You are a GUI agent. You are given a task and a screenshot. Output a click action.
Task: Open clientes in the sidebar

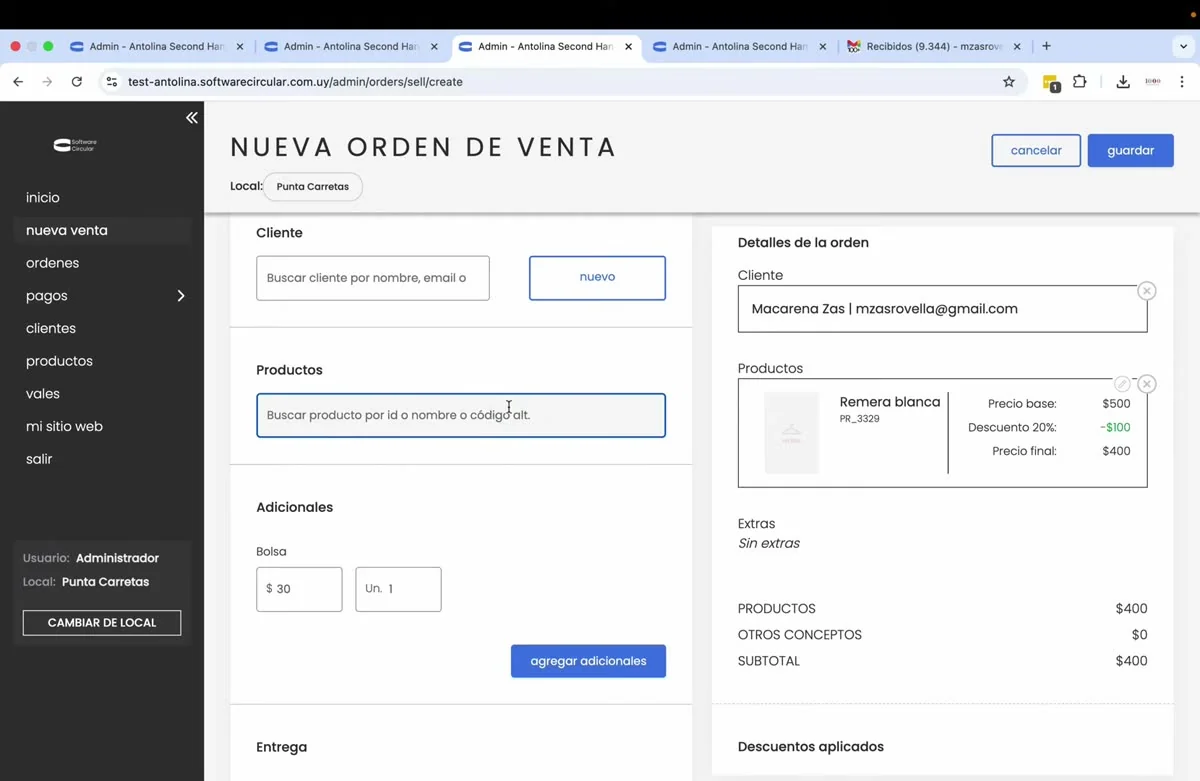(x=51, y=328)
